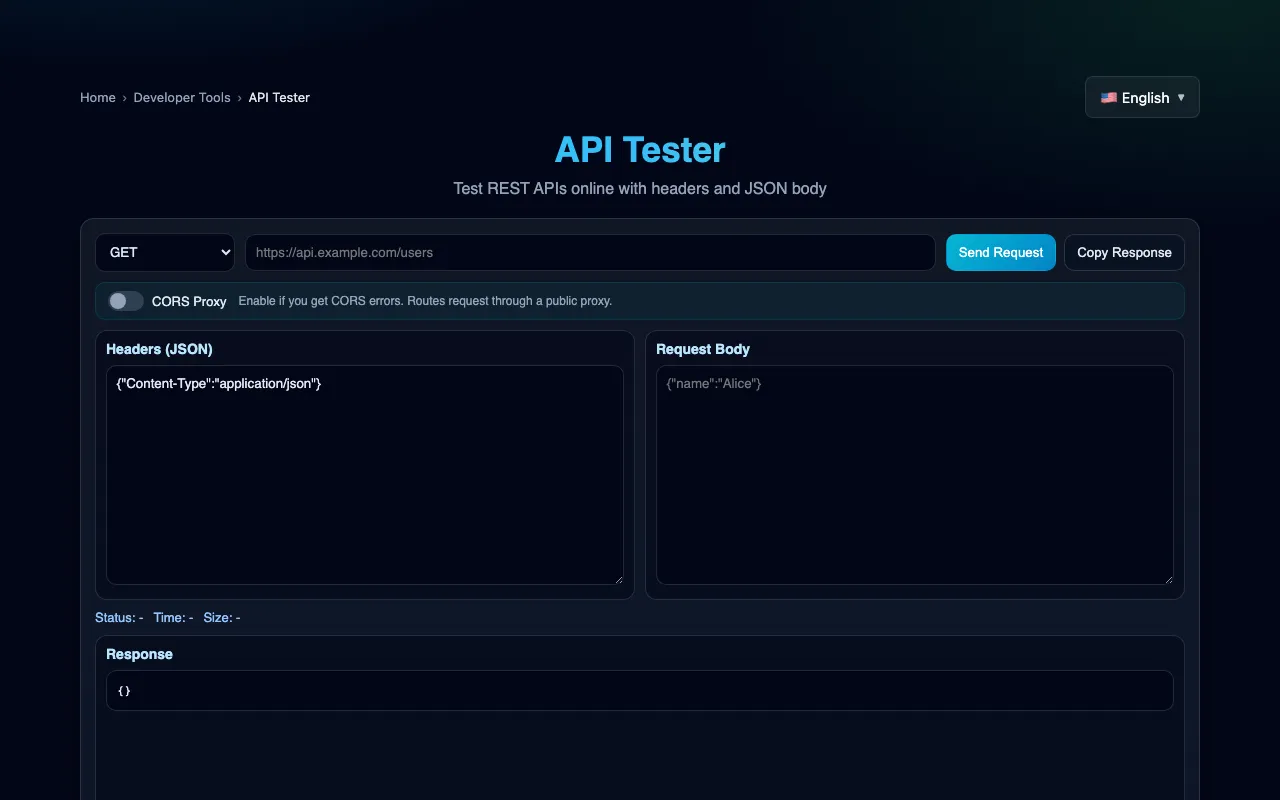Click into the Request Body textarea

(915, 475)
